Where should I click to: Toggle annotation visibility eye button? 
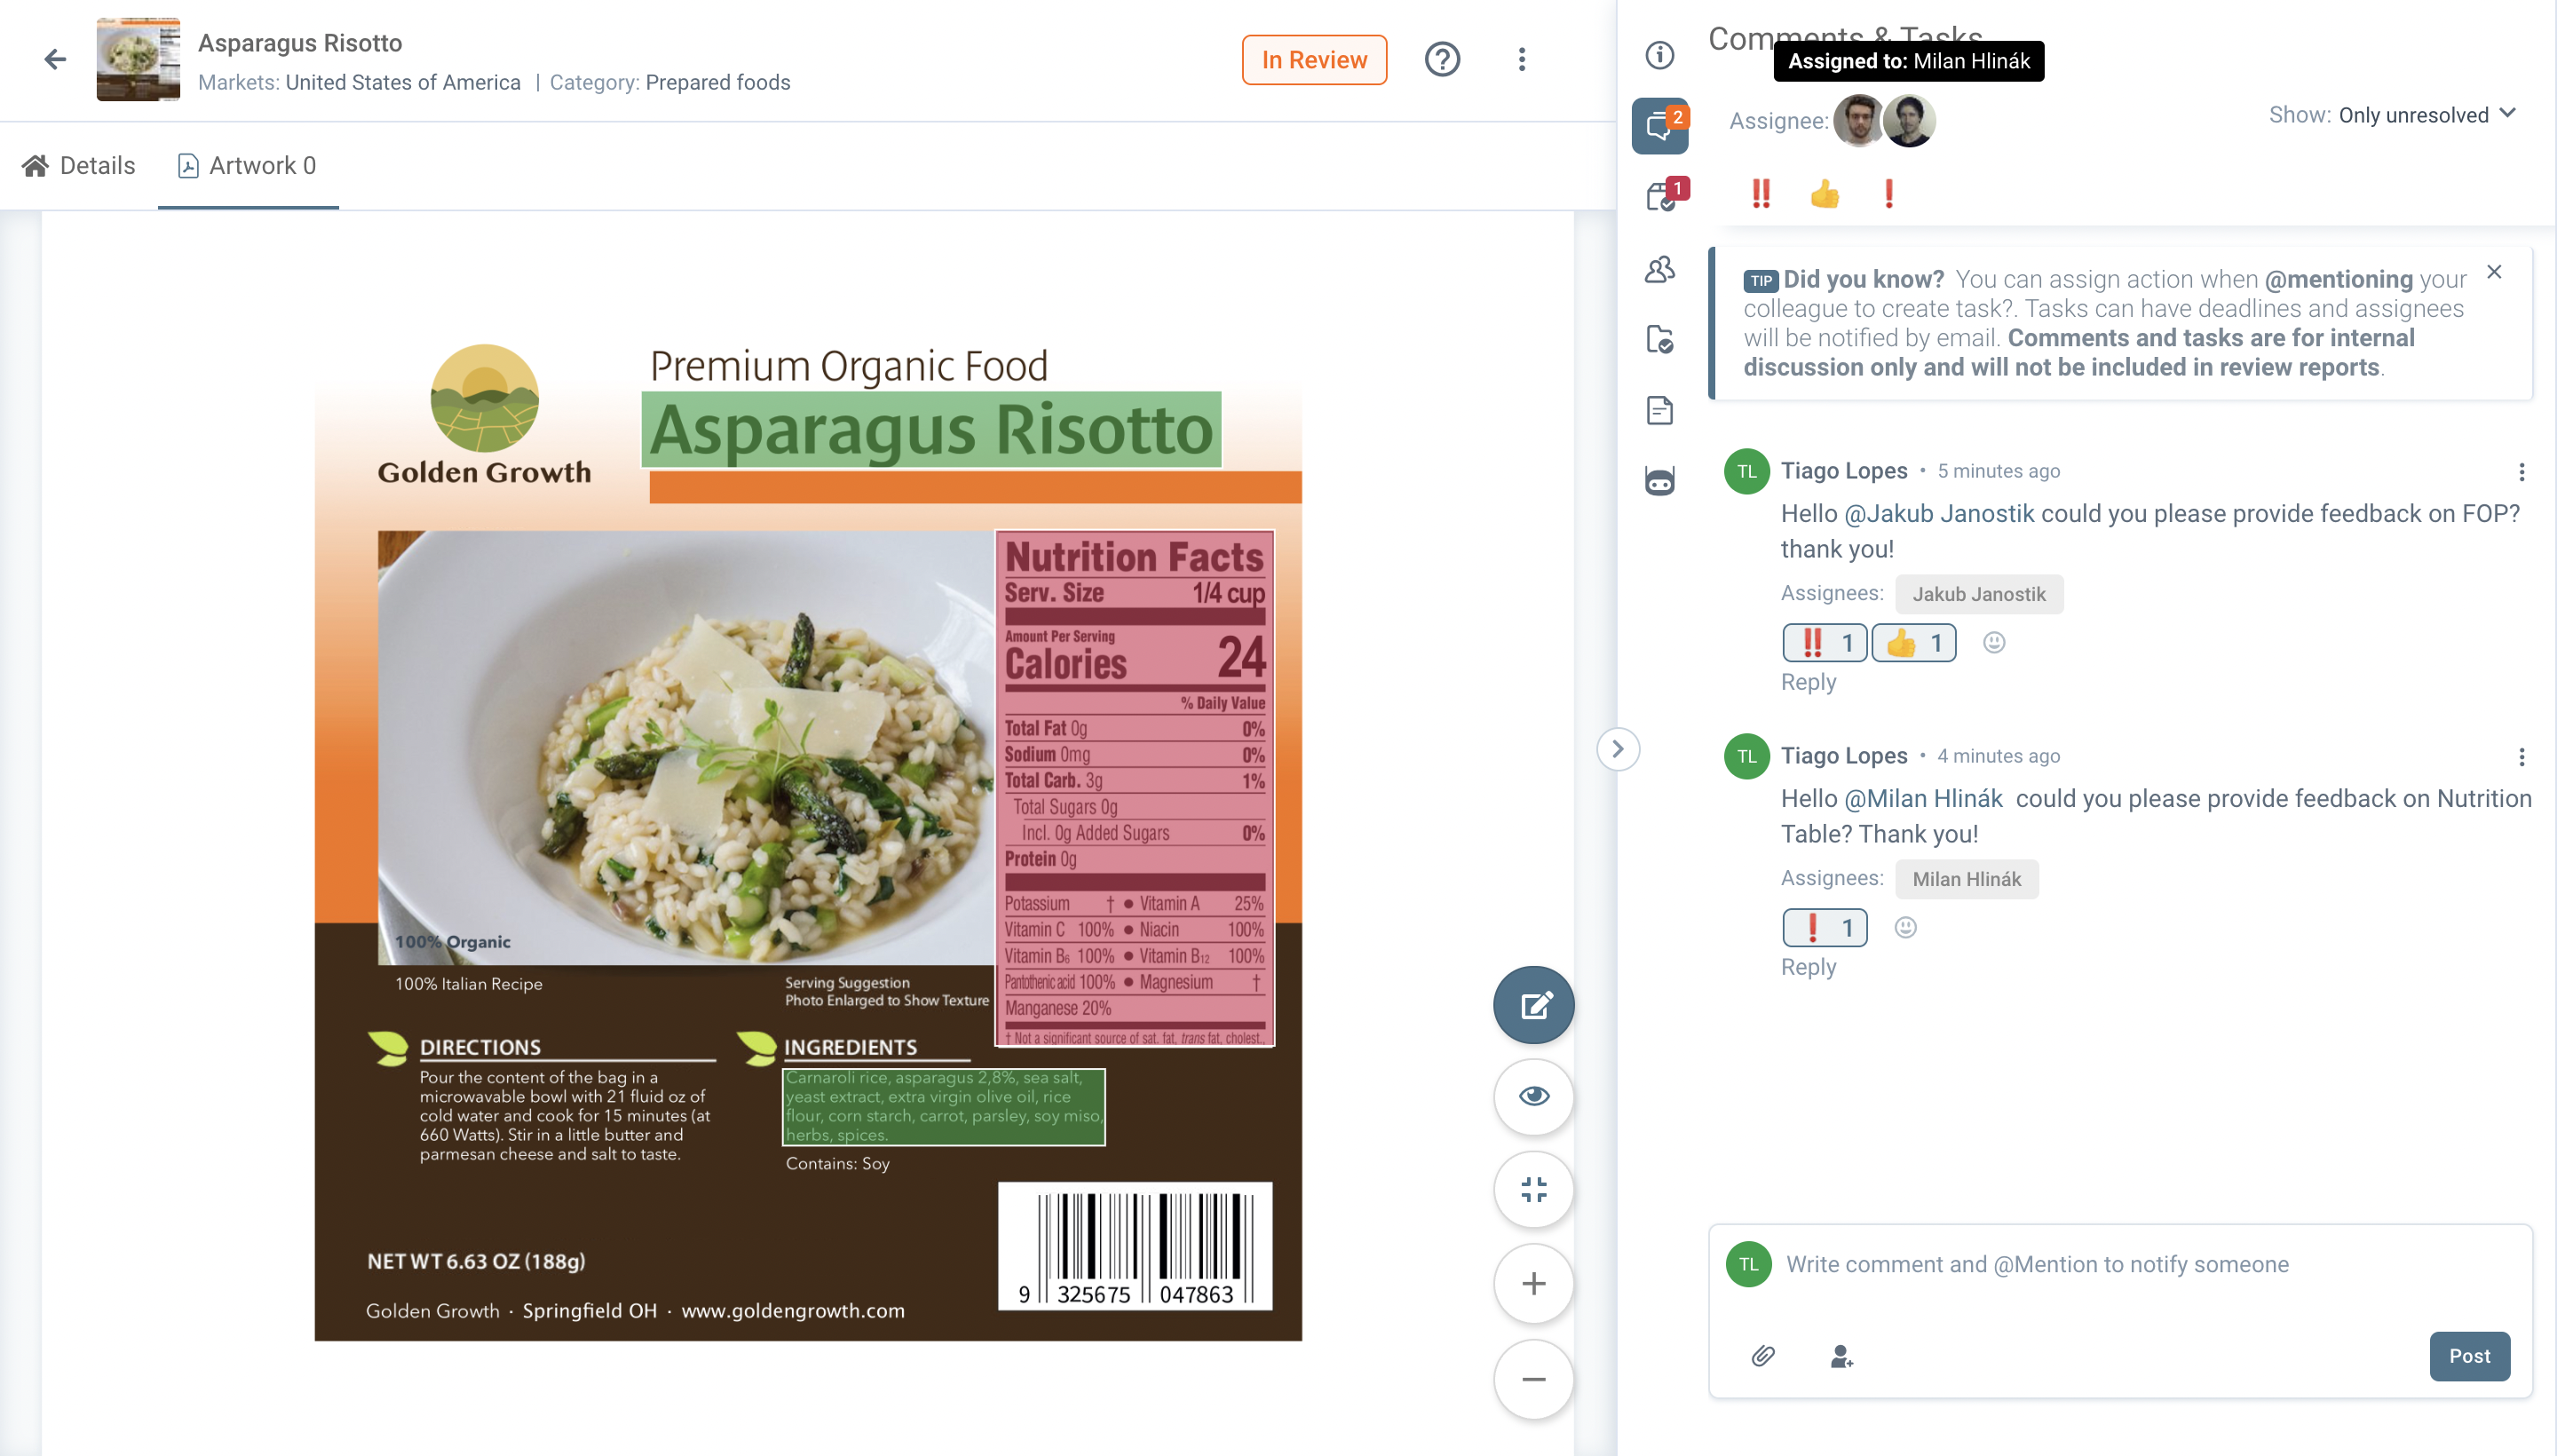tap(1534, 1097)
